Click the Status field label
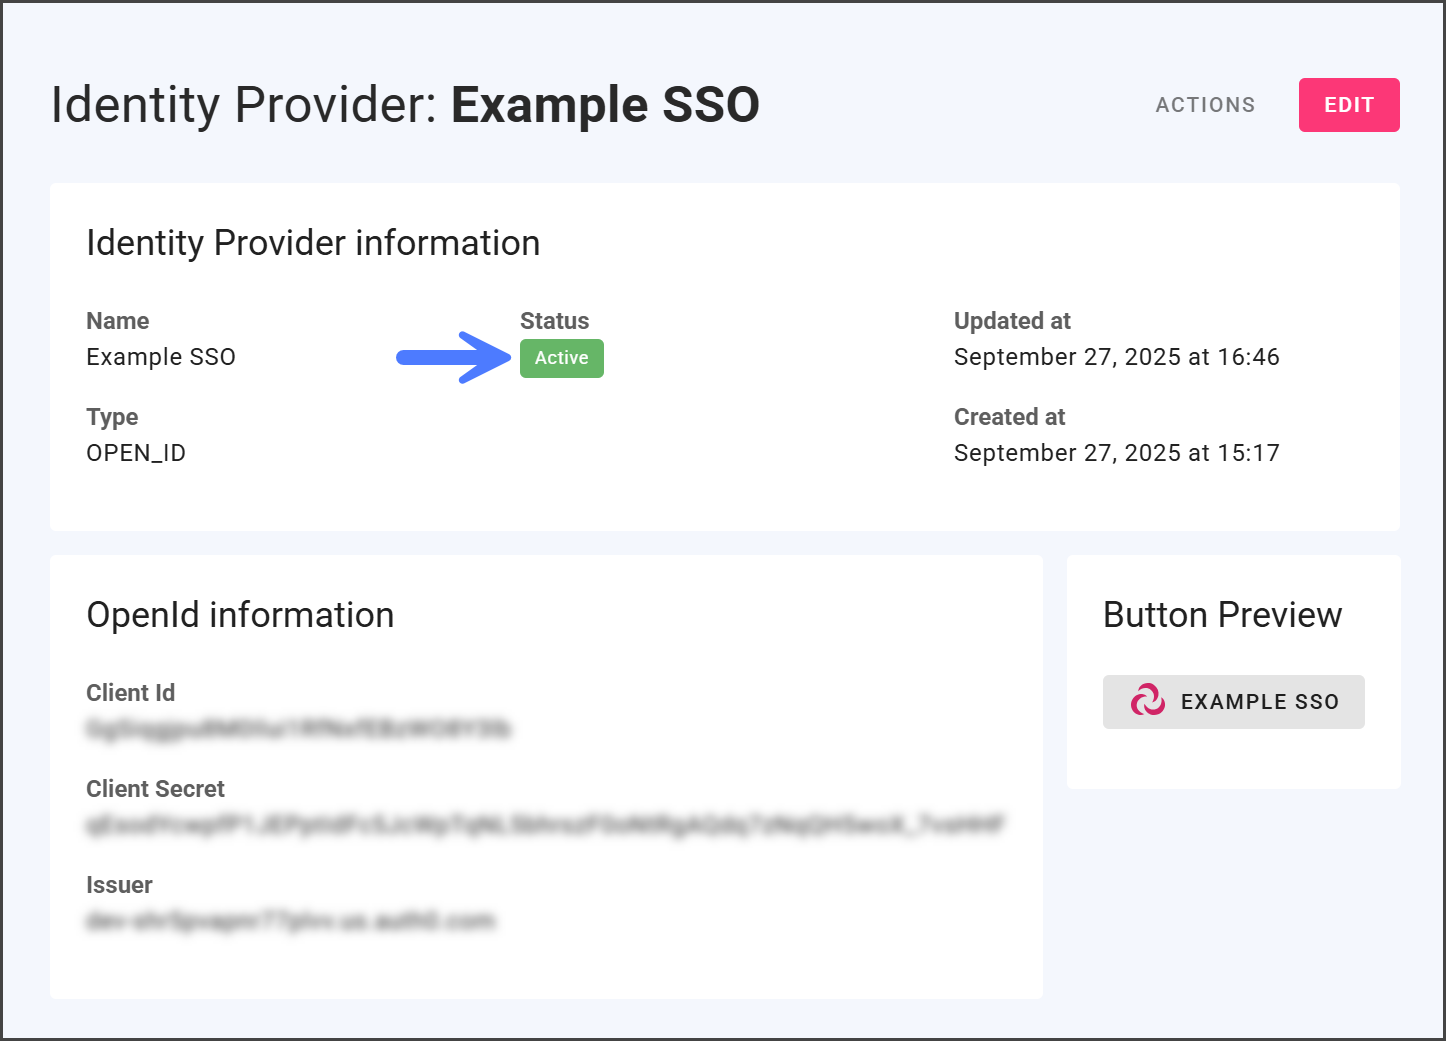 tap(554, 321)
